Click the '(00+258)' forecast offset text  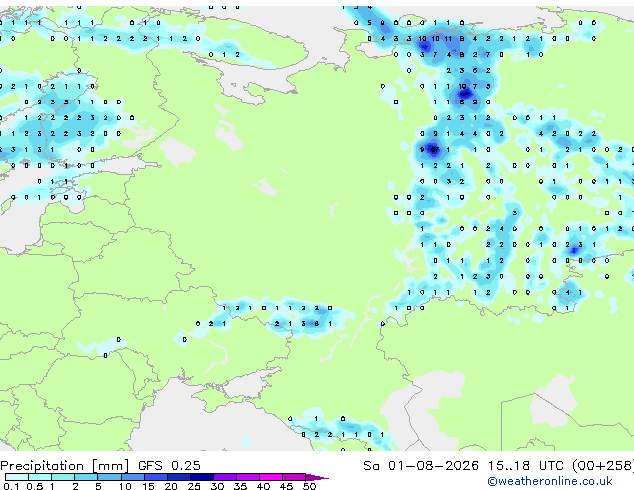pos(603,466)
